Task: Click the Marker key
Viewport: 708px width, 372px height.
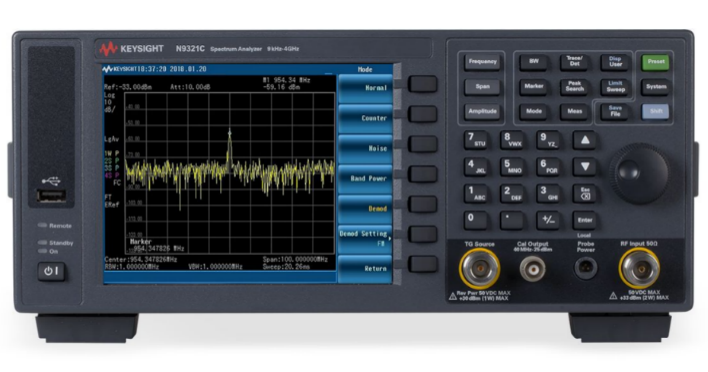Action: 534,86
